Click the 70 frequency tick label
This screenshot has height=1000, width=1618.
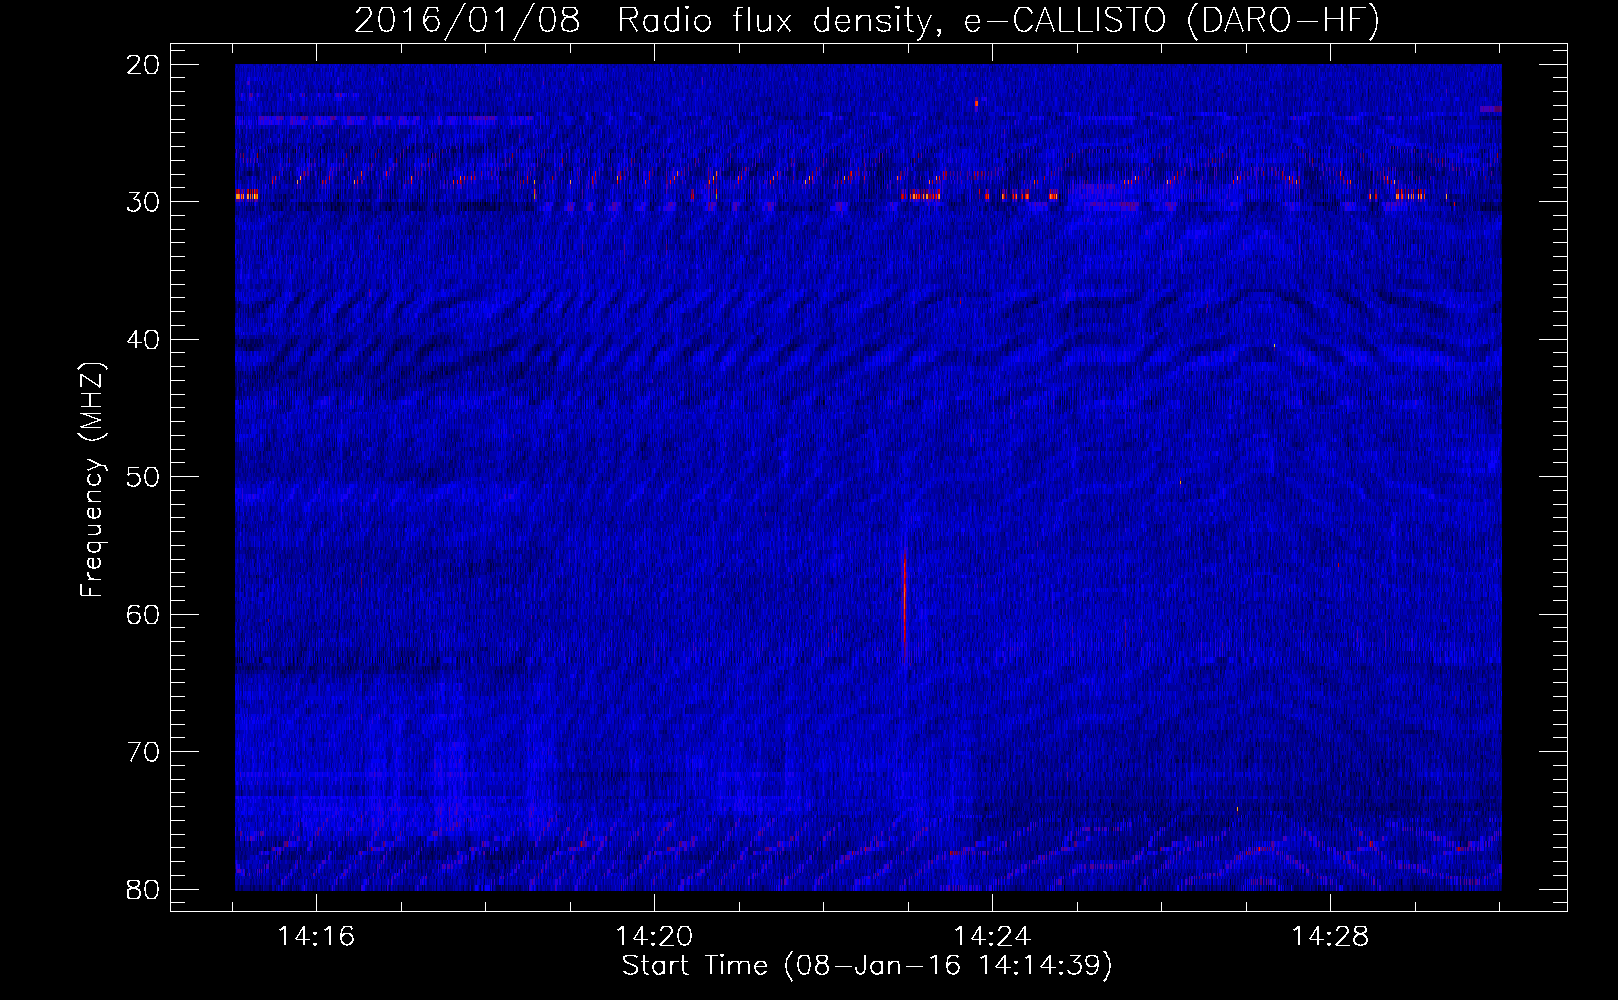coord(144,752)
